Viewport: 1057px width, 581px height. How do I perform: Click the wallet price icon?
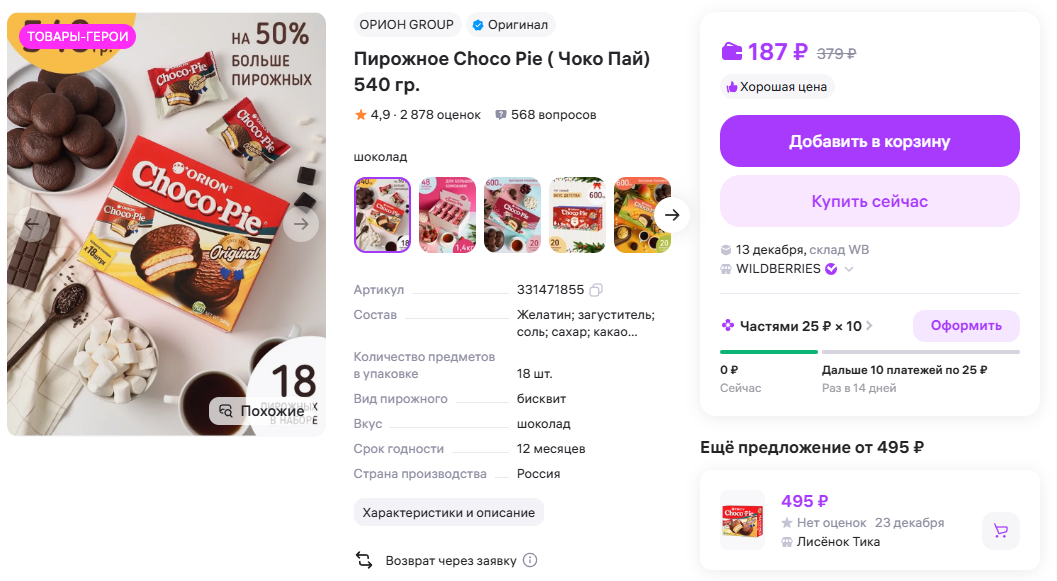732,52
